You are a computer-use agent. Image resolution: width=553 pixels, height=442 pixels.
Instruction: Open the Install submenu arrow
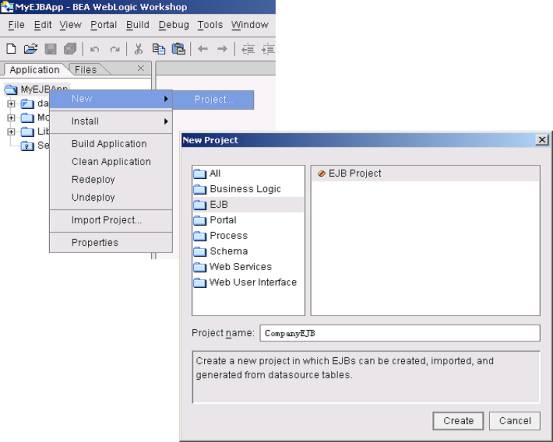click(x=166, y=121)
